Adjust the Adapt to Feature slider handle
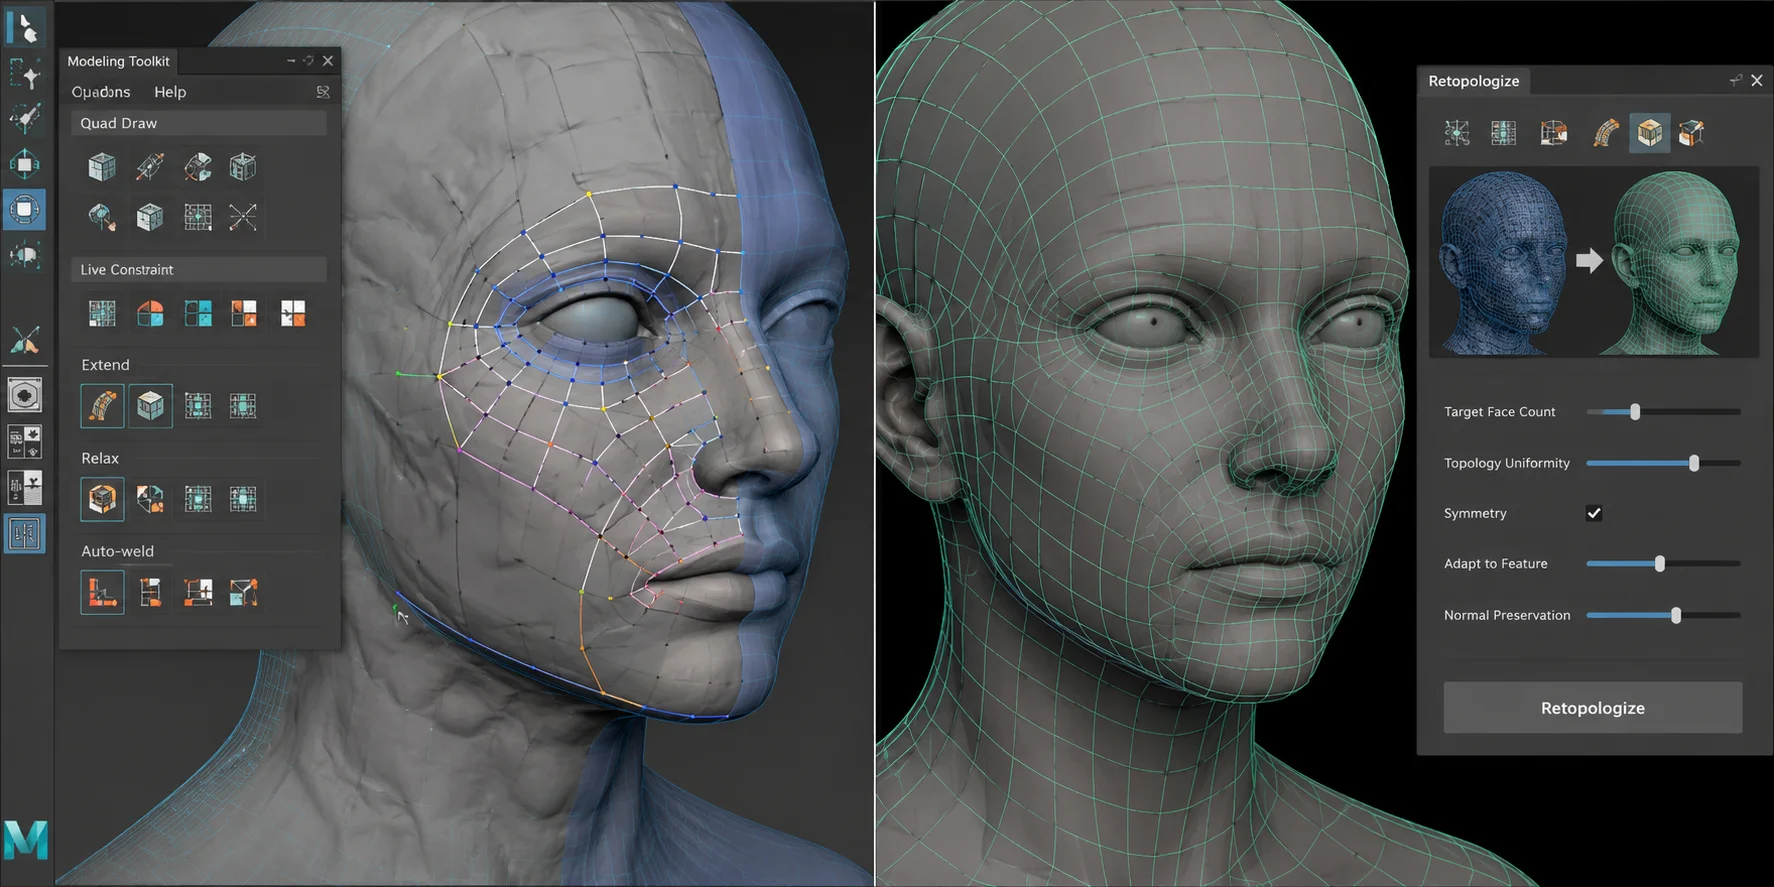The height and width of the screenshot is (887, 1774). click(1660, 564)
